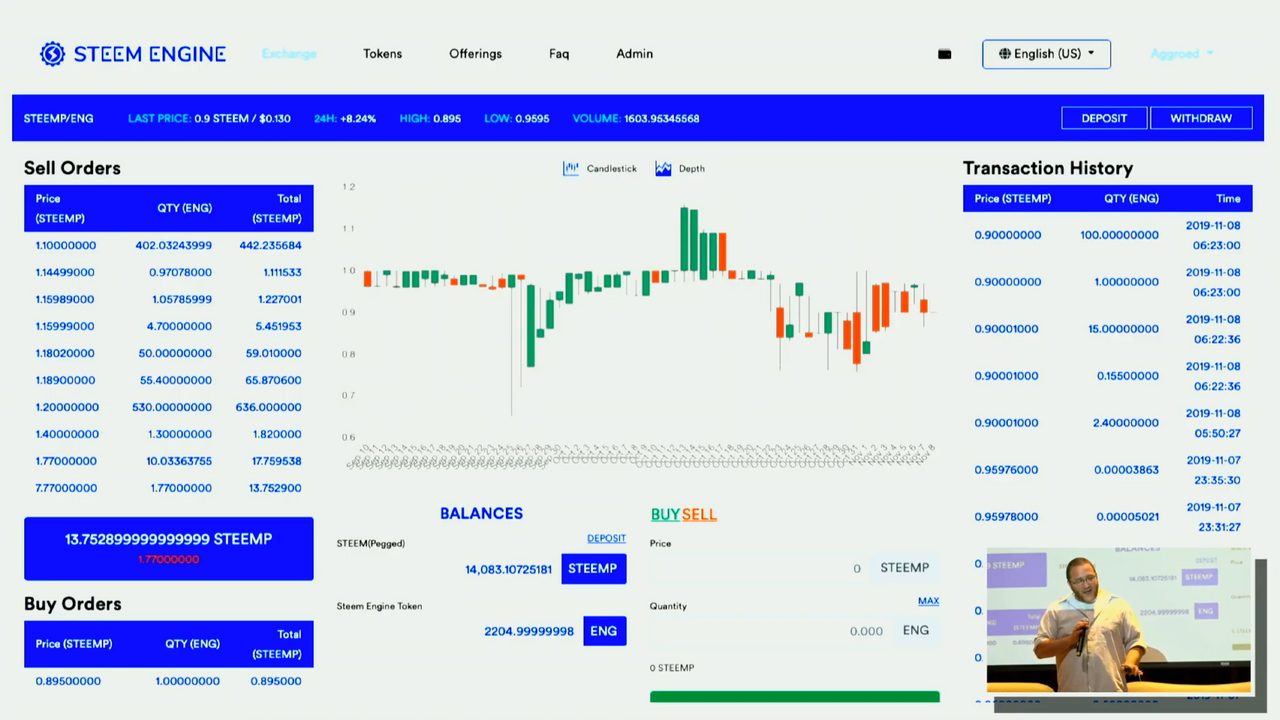Click the green submit order button
This screenshot has width=1280, height=720.
(x=795, y=696)
